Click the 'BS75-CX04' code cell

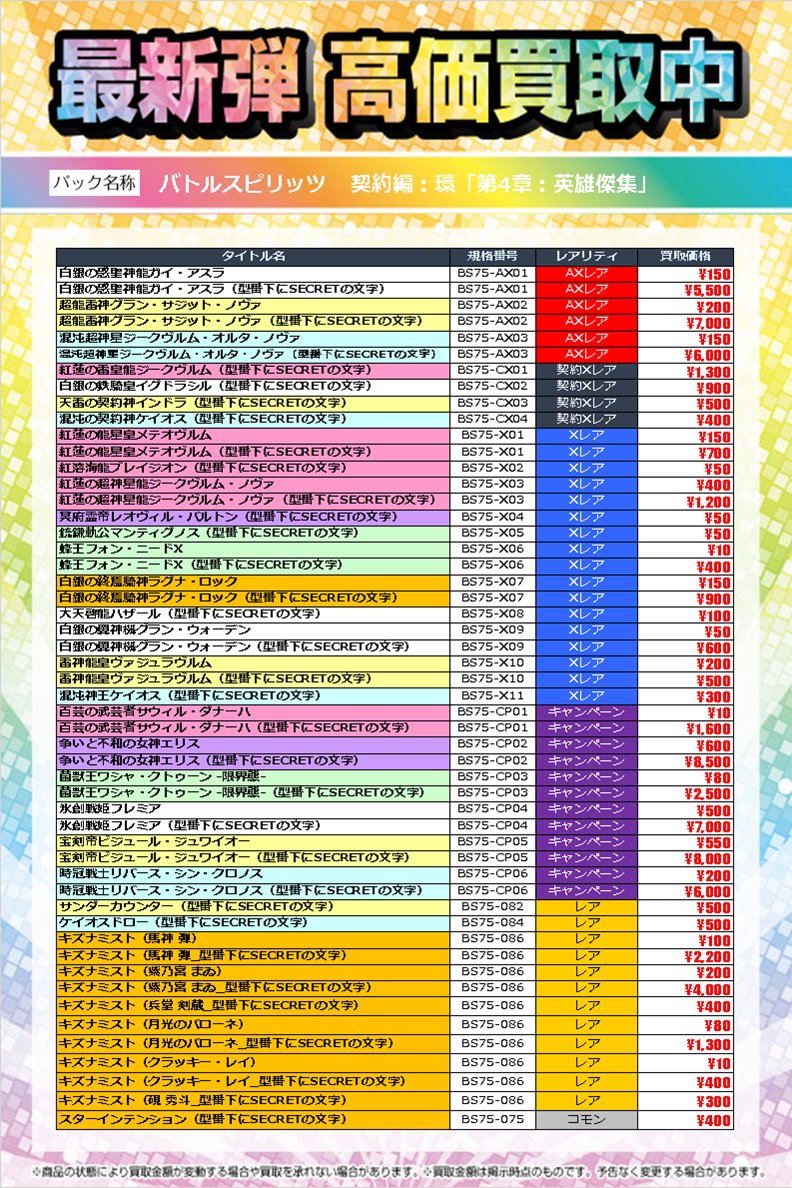tap(492, 419)
